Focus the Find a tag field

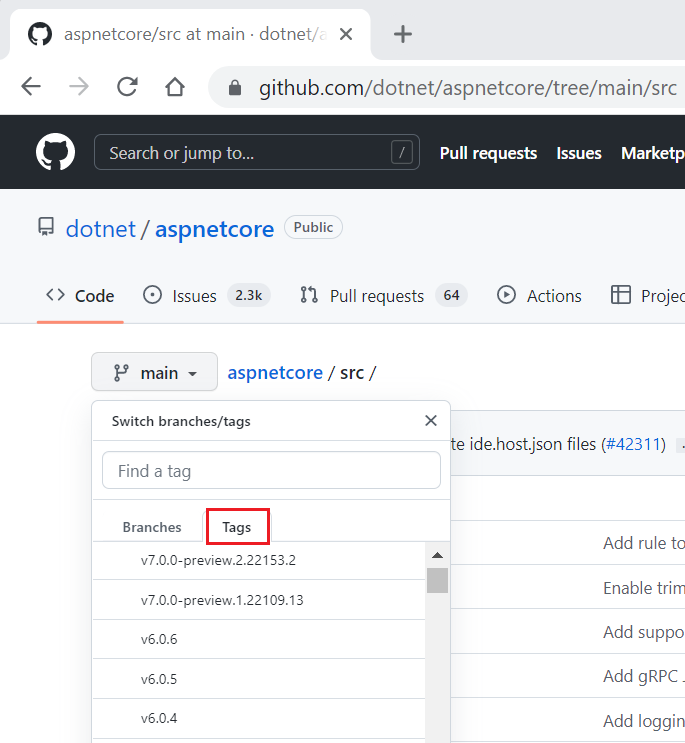(x=271, y=470)
